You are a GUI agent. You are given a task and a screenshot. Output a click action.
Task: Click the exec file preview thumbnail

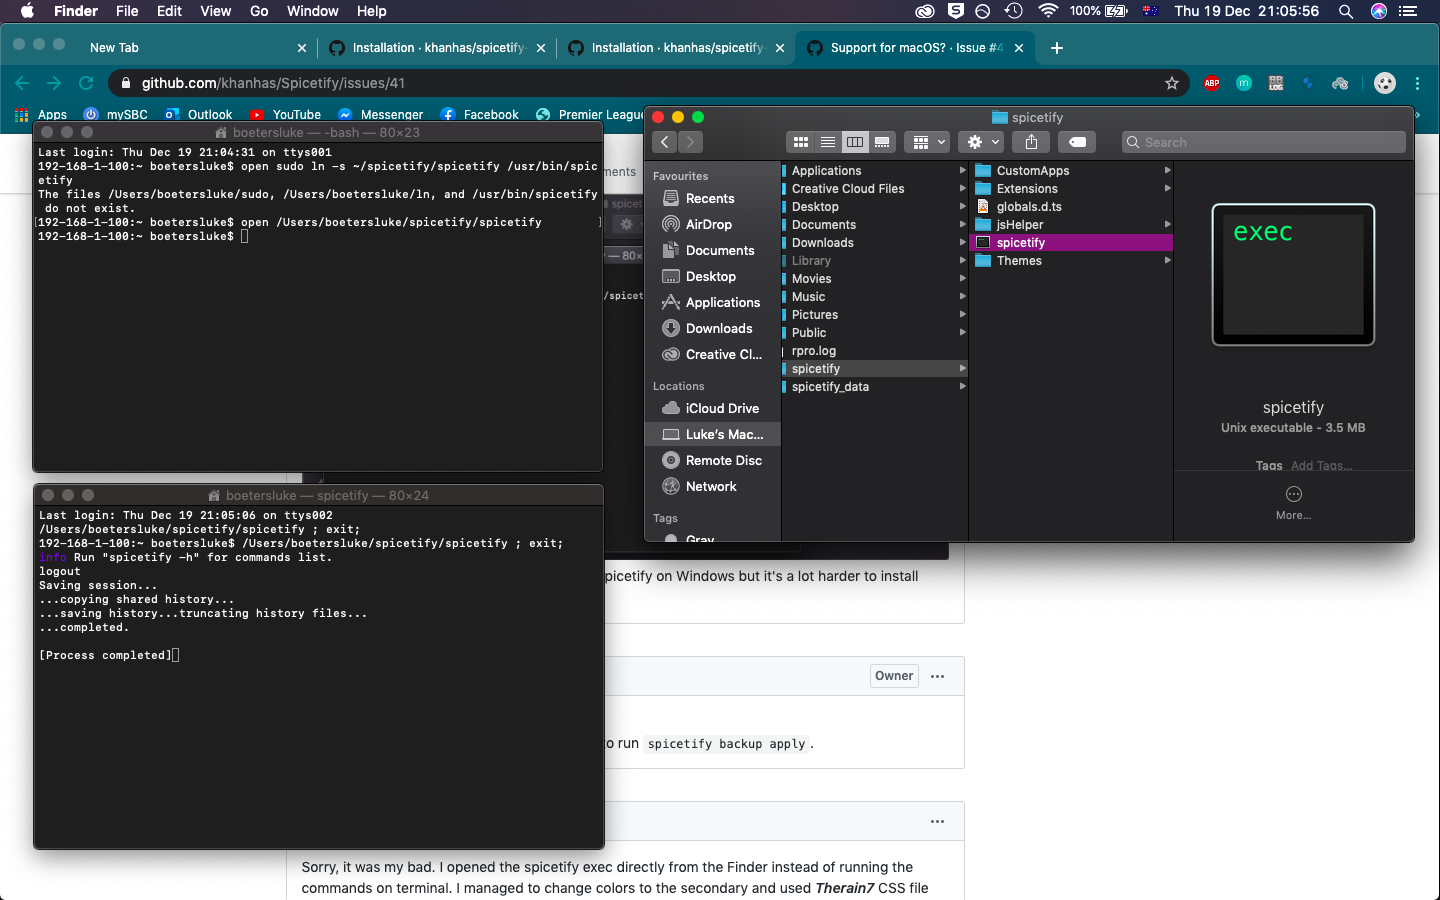point(1293,275)
